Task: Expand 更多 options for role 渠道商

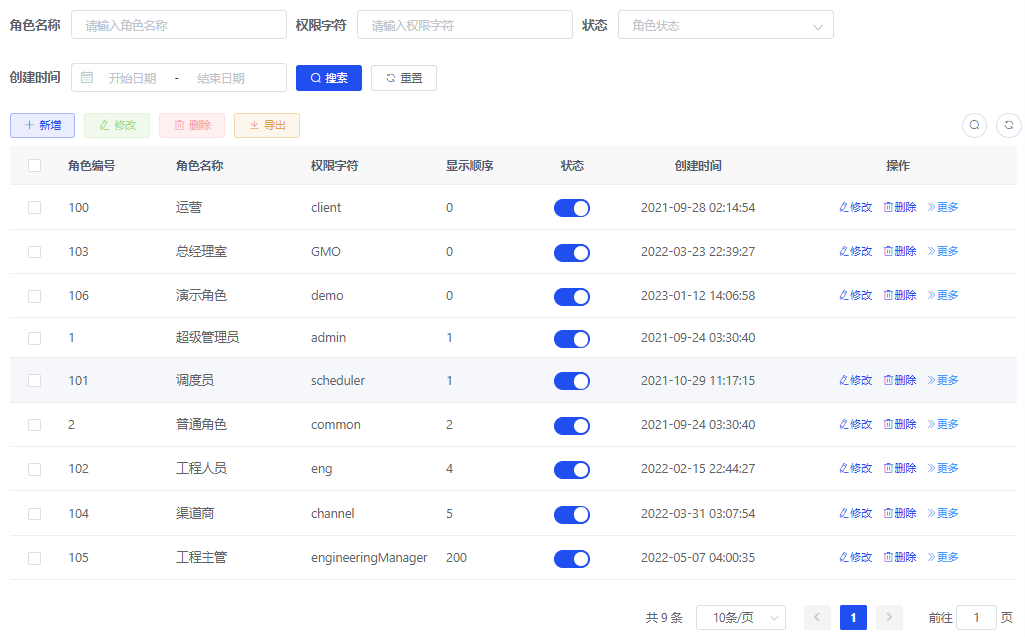Action: [x=943, y=514]
